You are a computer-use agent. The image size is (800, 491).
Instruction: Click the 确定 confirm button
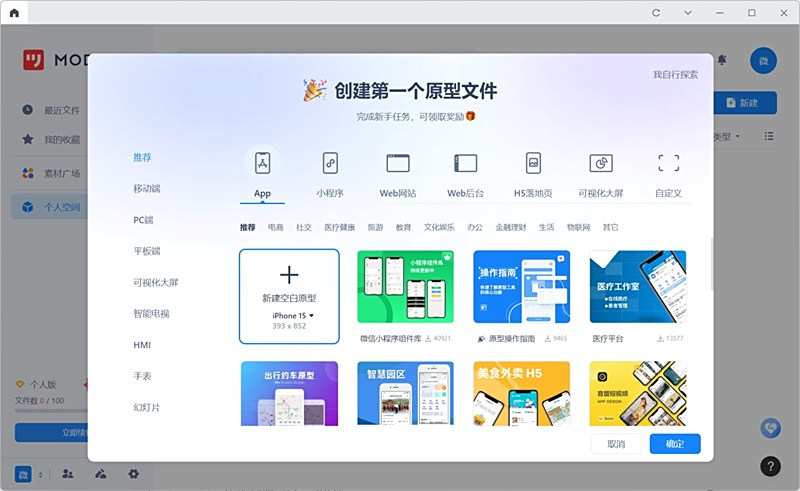coord(674,444)
